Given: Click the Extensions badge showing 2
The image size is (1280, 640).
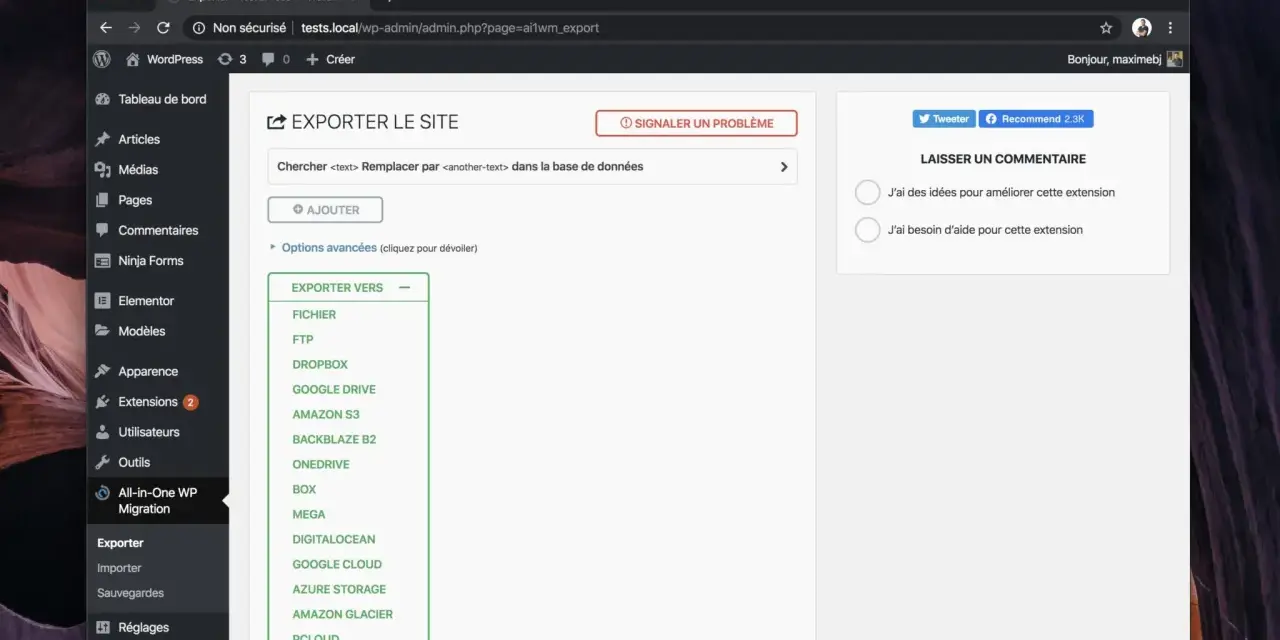Looking at the screenshot, I should (190, 402).
